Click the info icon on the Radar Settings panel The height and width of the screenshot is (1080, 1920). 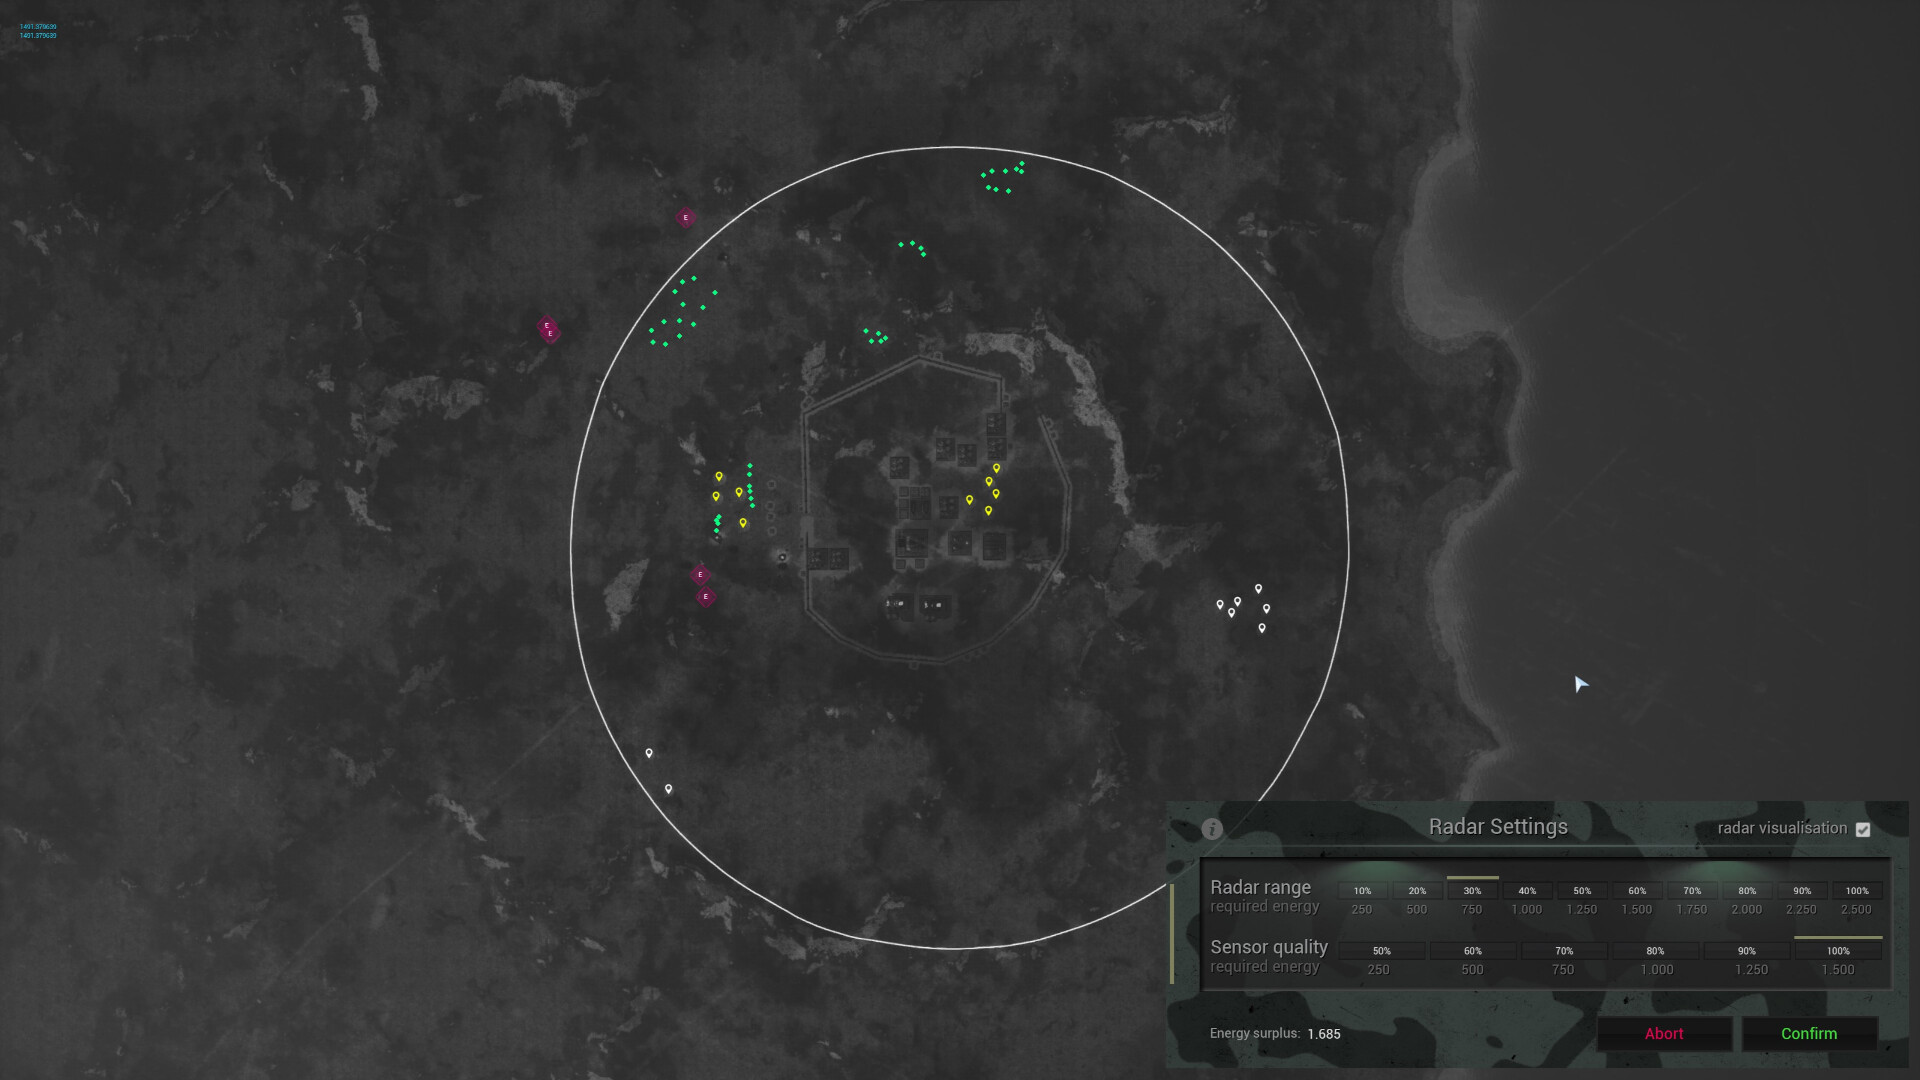tap(1213, 828)
